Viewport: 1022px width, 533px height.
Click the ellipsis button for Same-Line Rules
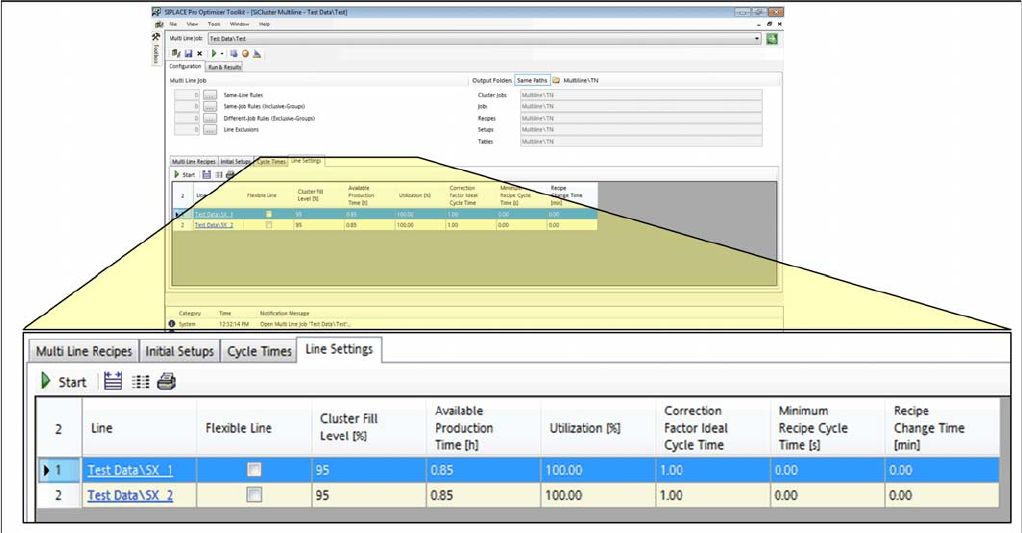click(x=210, y=95)
